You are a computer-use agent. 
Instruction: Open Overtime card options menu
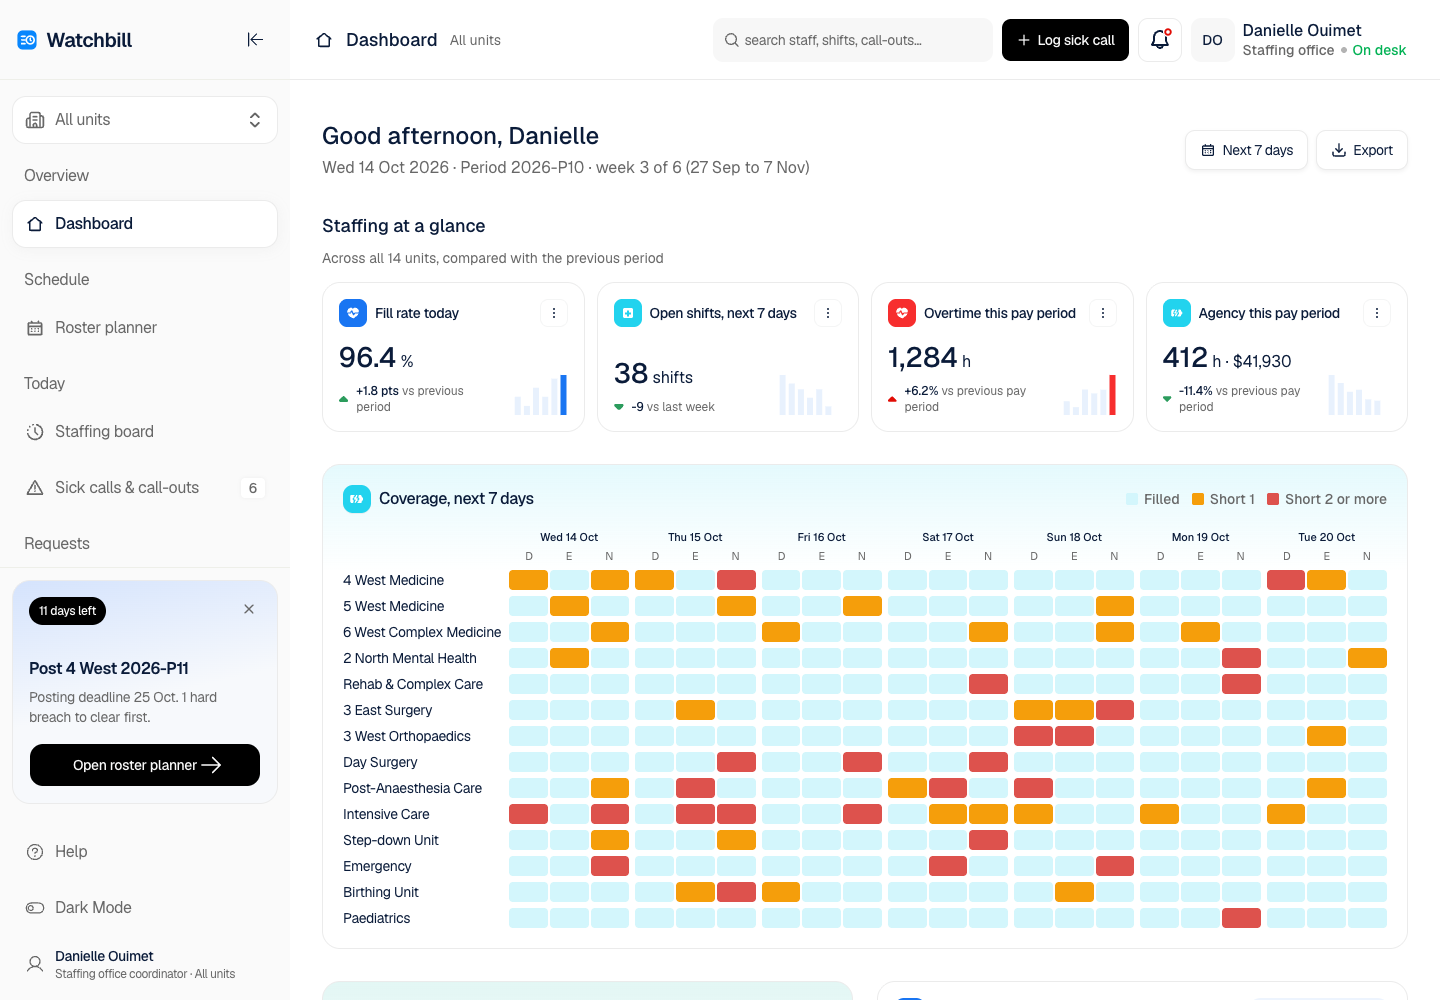(x=1103, y=313)
